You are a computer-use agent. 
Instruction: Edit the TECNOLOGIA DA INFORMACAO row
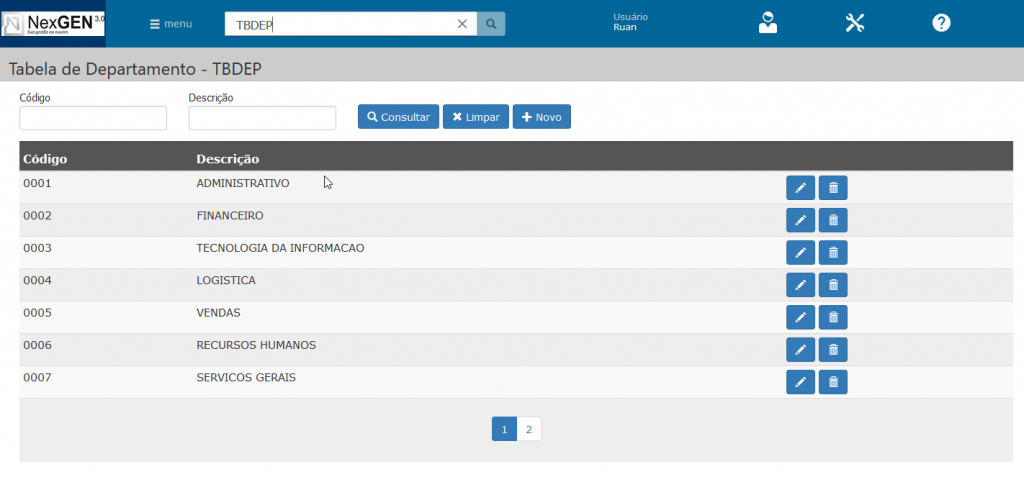tap(800, 253)
